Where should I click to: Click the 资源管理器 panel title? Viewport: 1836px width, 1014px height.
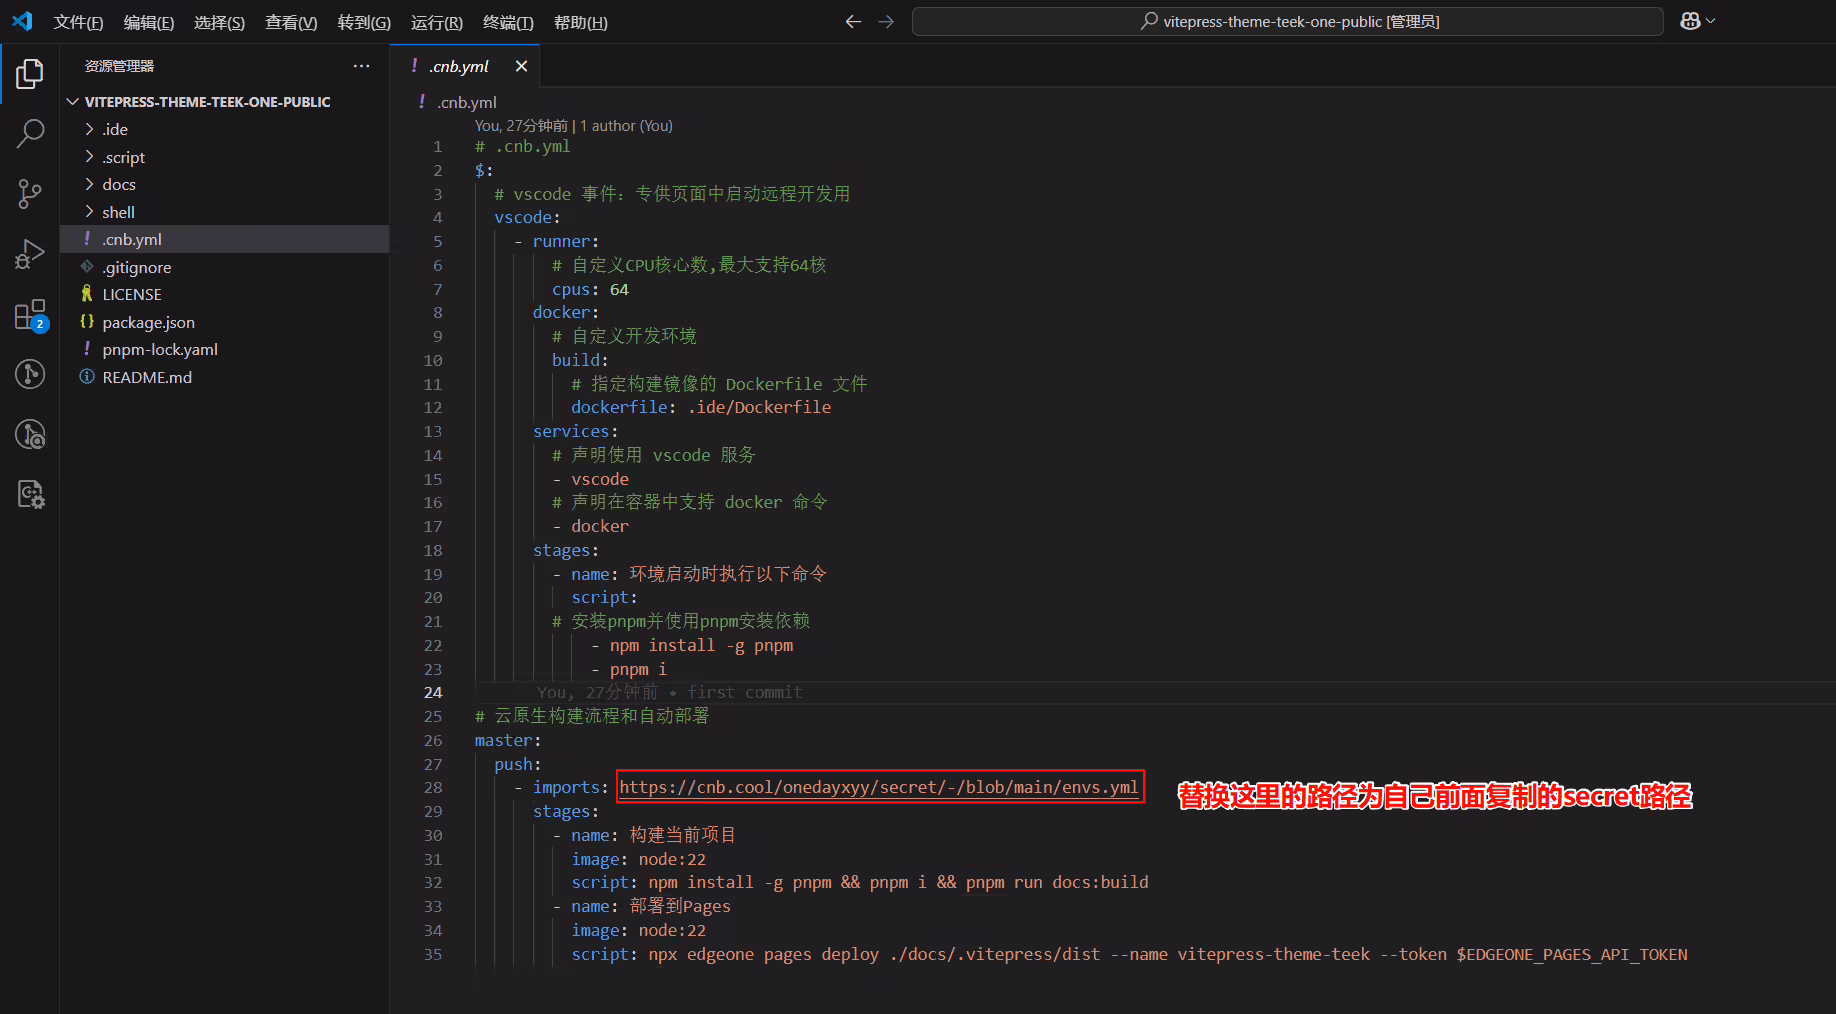point(119,66)
